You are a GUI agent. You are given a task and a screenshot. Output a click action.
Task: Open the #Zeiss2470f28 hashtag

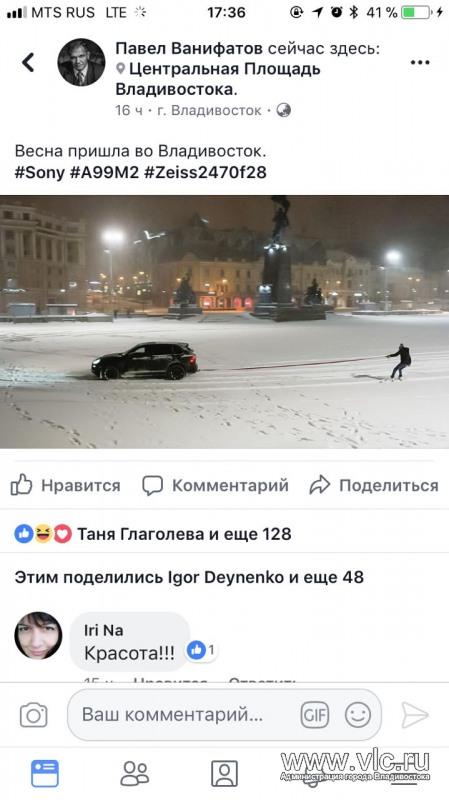click(205, 172)
